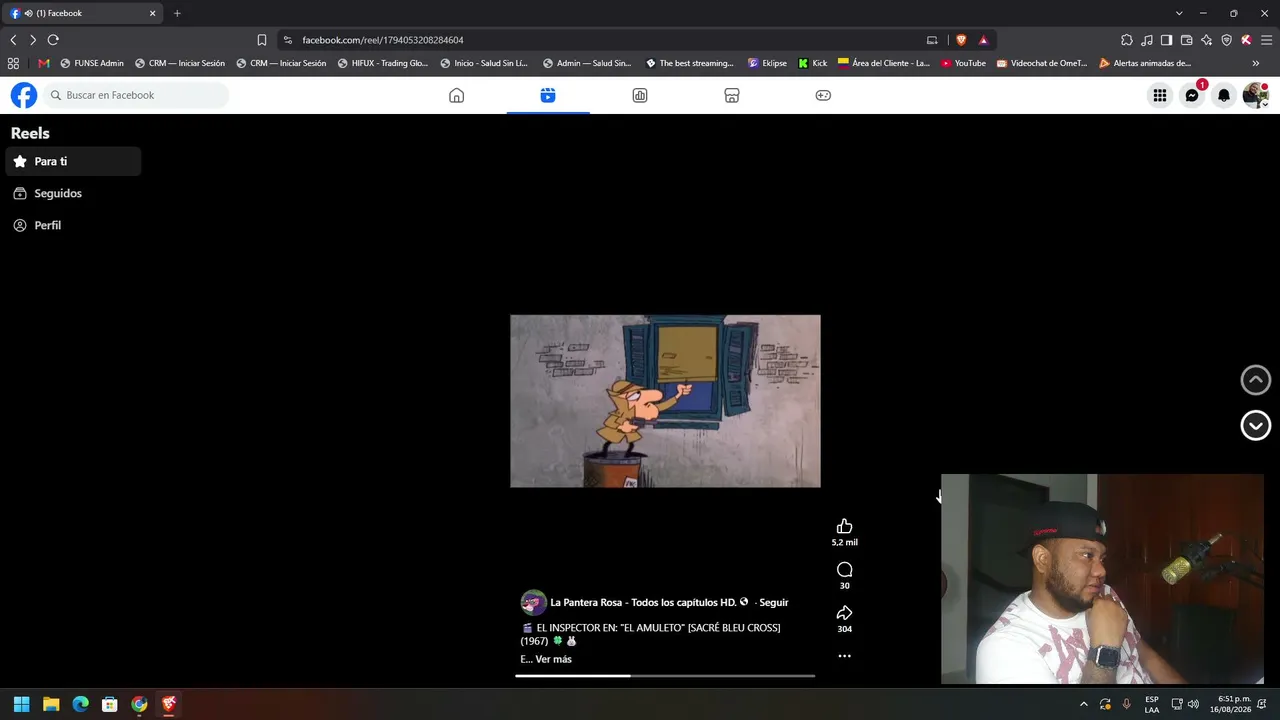This screenshot has width=1280, height=720.
Task: Open Brave Rewards triangle icon
Action: click(983, 40)
